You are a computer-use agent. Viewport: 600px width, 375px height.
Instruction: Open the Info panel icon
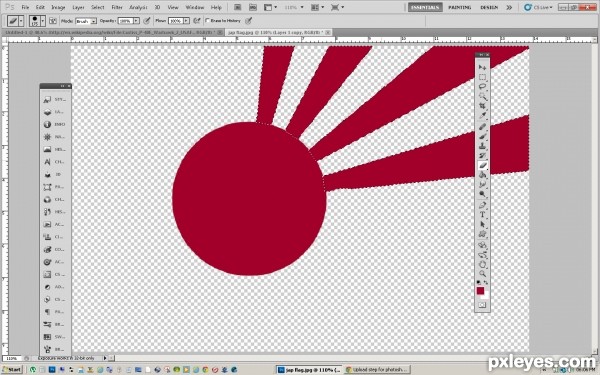pos(47,124)
